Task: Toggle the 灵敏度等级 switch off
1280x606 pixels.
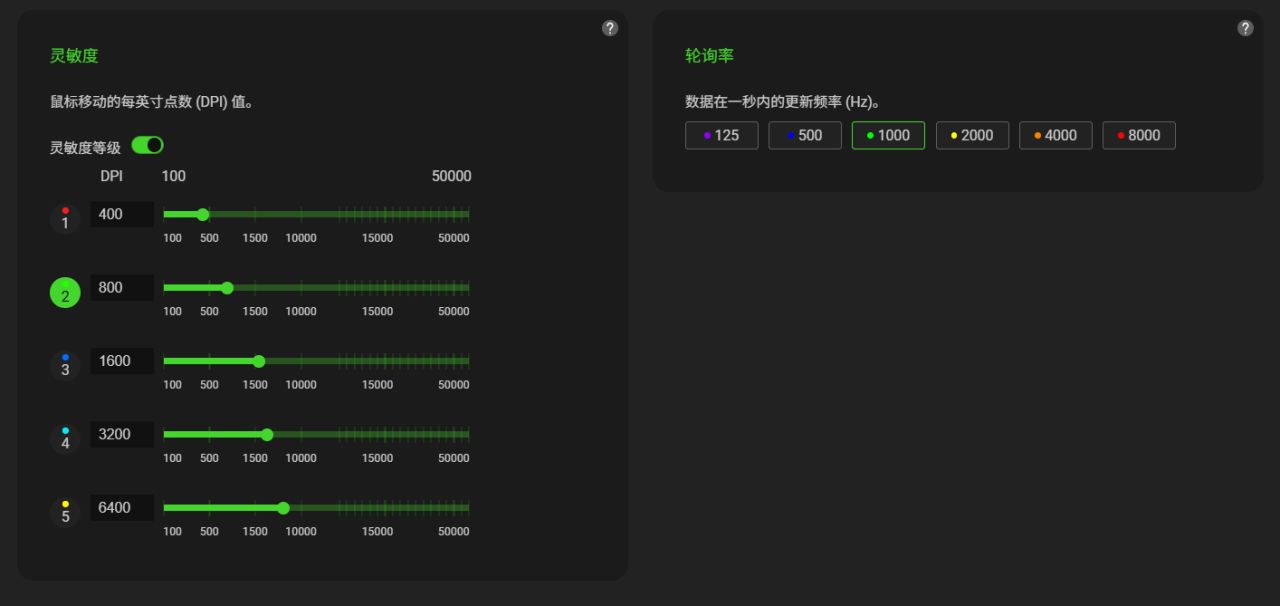Action: point(147,145)
